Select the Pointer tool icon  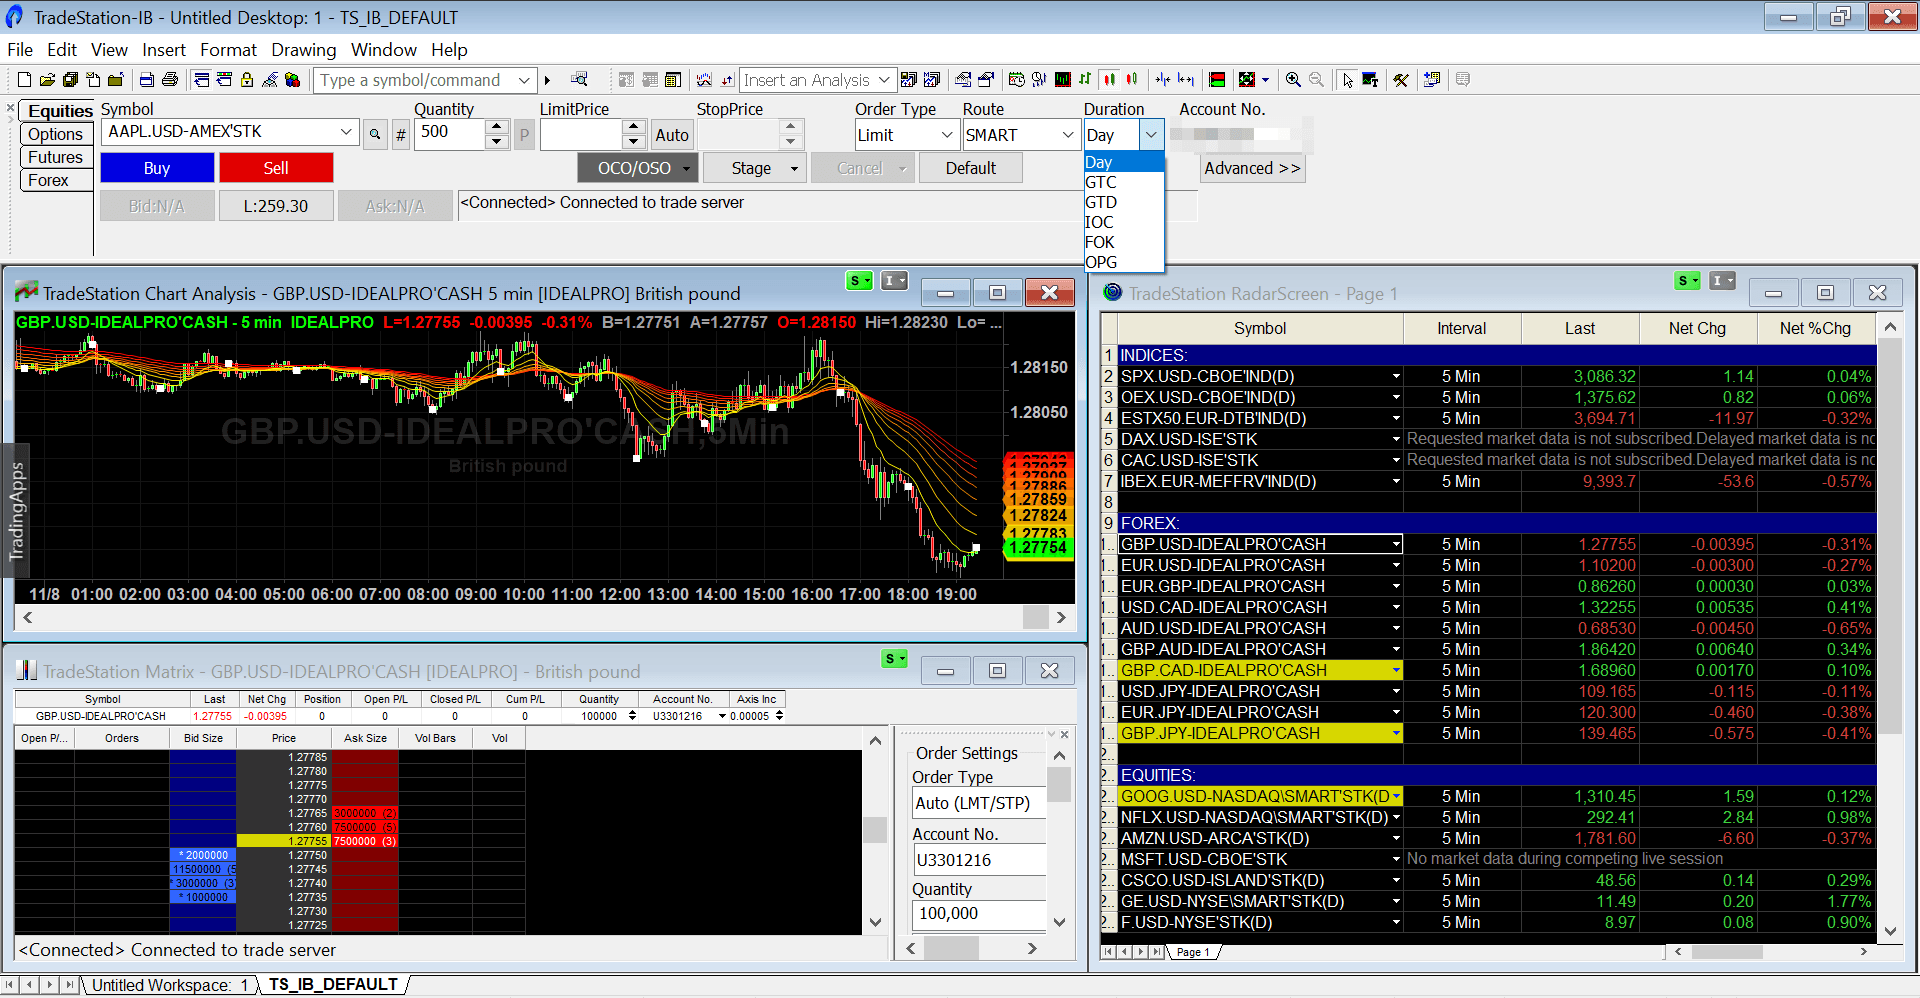[1347, 80]
